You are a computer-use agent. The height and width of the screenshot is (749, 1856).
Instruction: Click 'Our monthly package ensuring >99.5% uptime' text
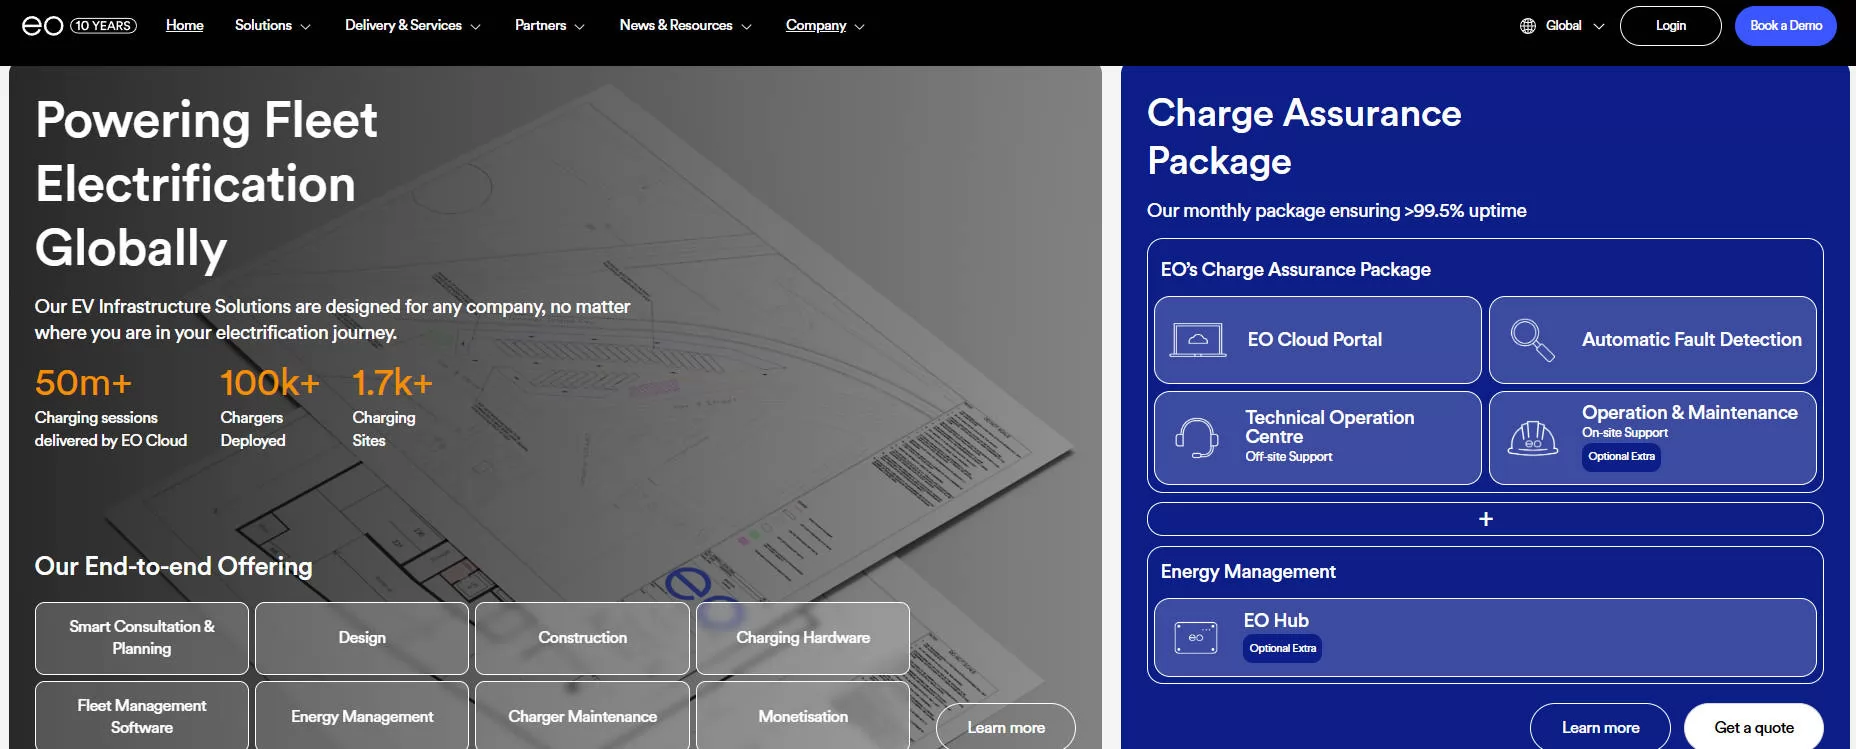point(1336,211)
